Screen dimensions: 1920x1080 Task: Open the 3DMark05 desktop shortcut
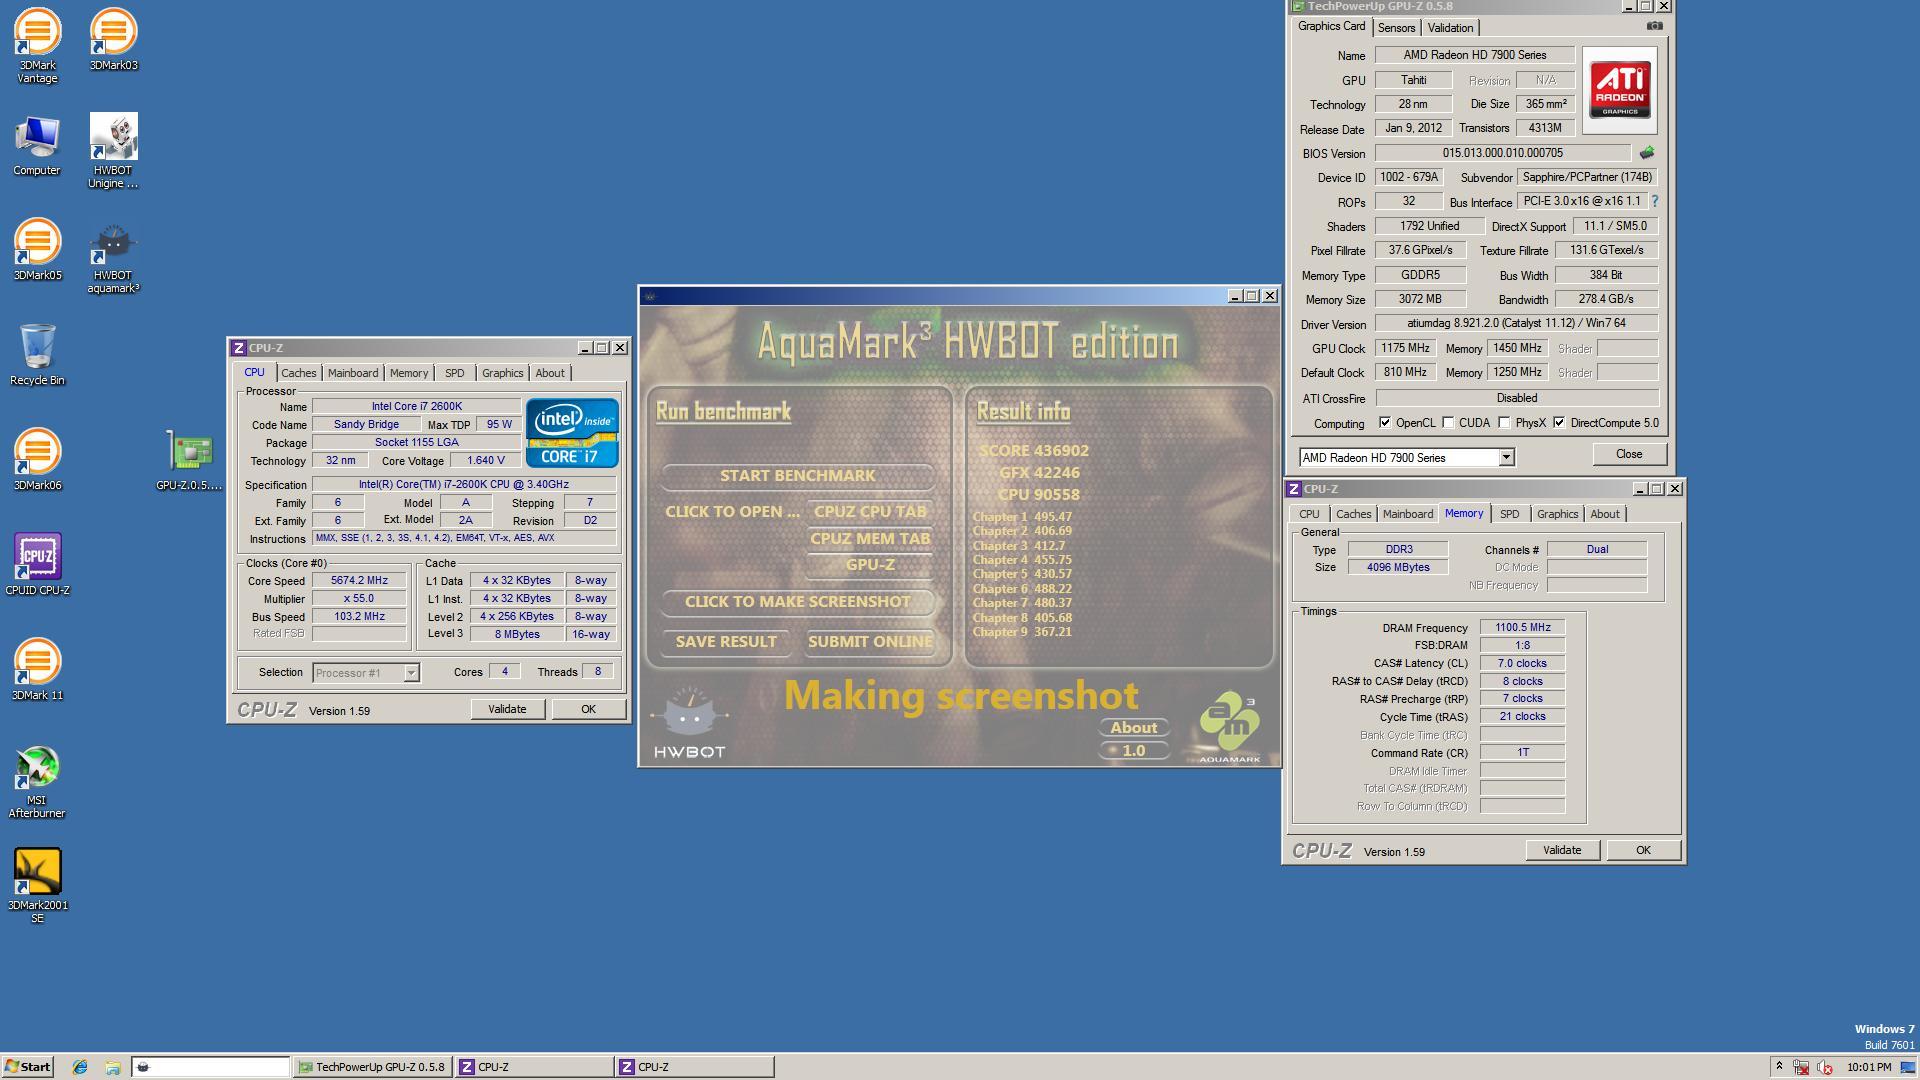coord(37,249)
